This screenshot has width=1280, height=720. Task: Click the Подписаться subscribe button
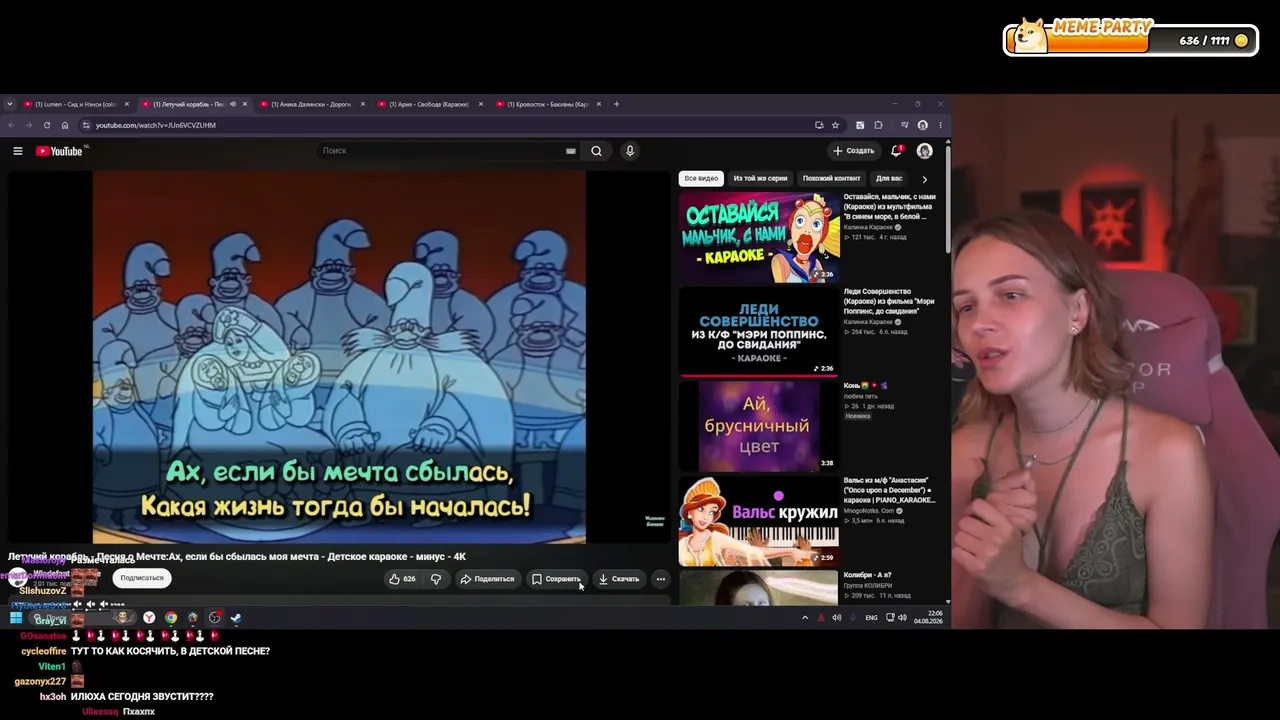pyautogui.click(x=142, y=578)
